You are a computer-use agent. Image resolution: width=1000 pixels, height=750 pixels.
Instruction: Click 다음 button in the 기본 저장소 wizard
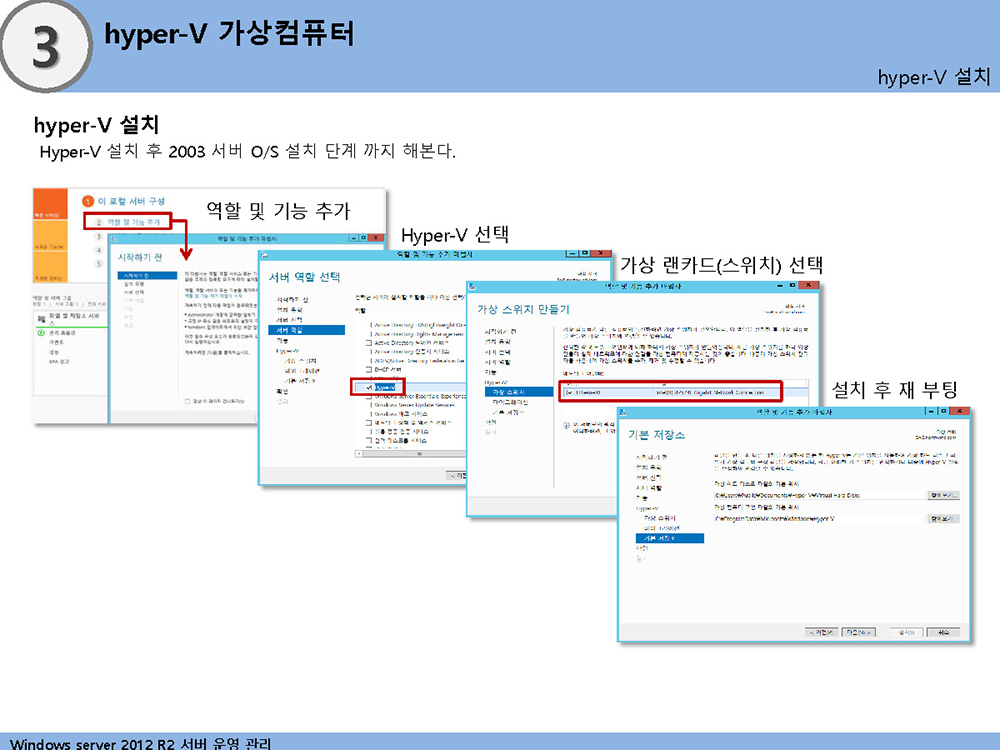coord(858,632)
